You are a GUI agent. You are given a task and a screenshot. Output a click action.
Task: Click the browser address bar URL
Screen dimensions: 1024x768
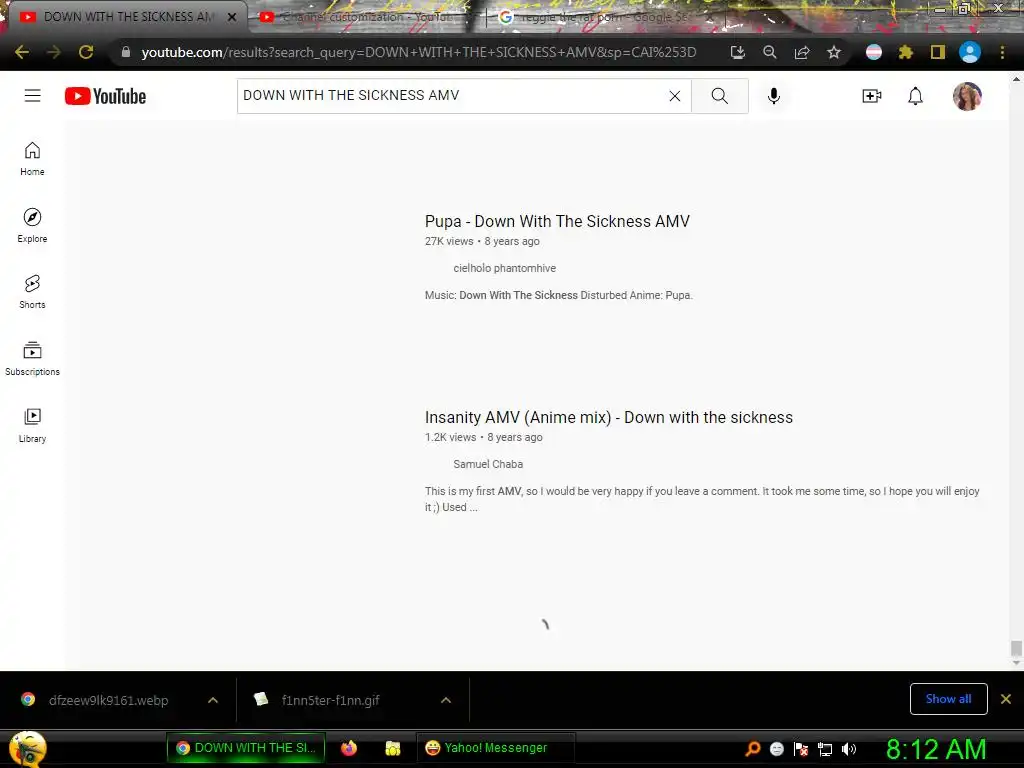[x=419, y=52]
